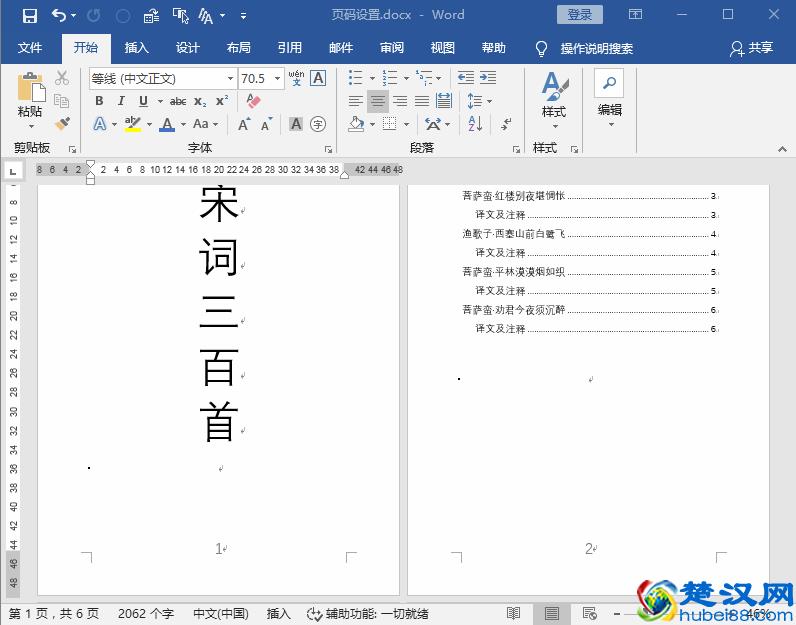
Task: Open the phonetic guide (wén) tool
Action: [296, 78]
